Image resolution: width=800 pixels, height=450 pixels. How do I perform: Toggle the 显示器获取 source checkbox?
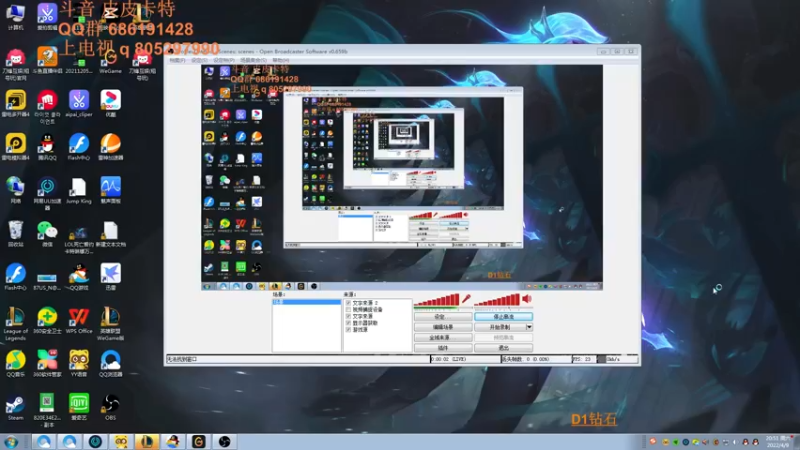coord(348,323)
